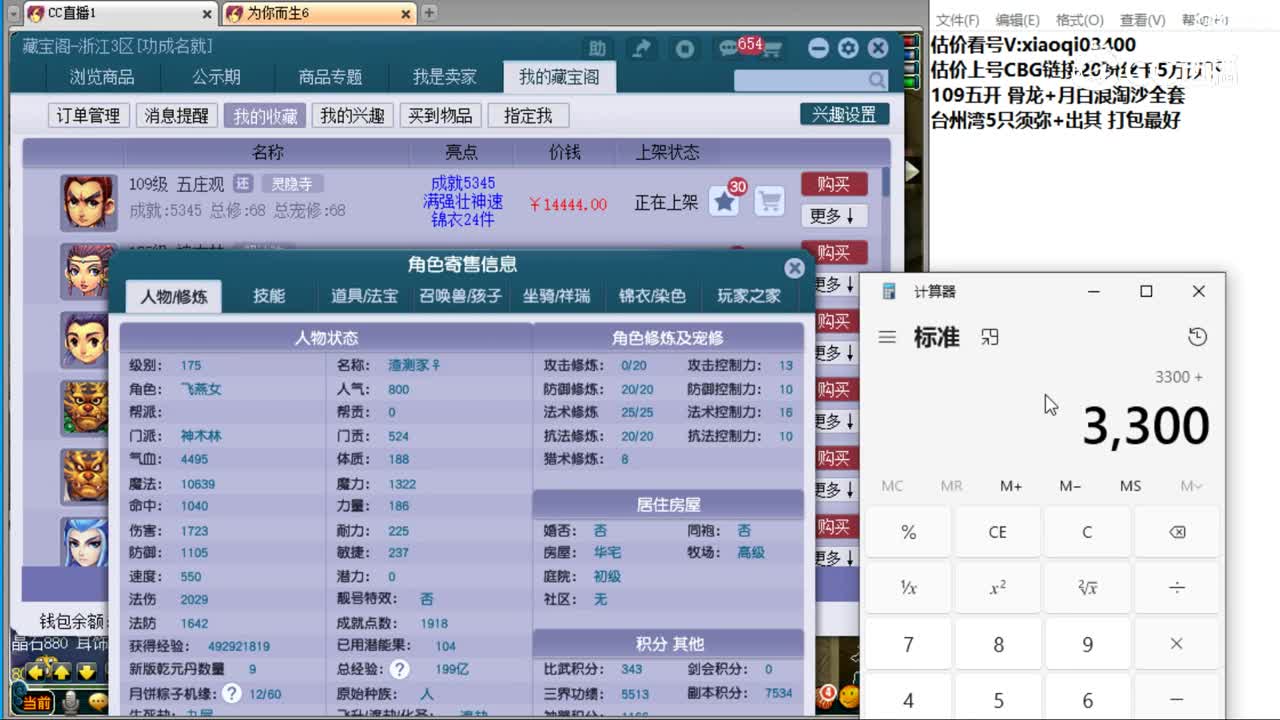Click the share arrow icon on the toolbar
This screenshot has height=720, width=1280.
(641, 48)
